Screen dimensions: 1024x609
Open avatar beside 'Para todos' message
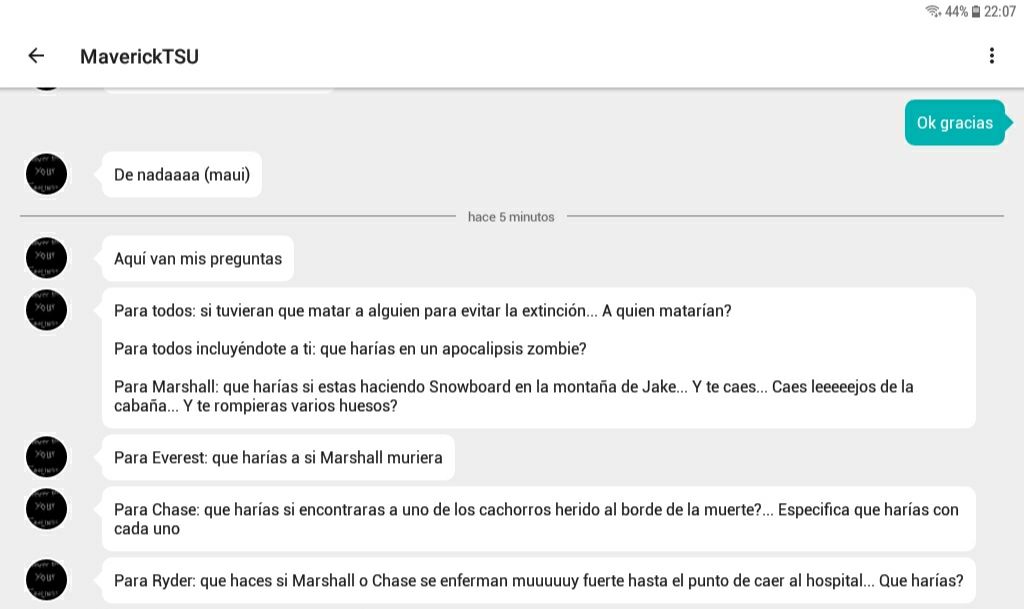tap(46, 309)
